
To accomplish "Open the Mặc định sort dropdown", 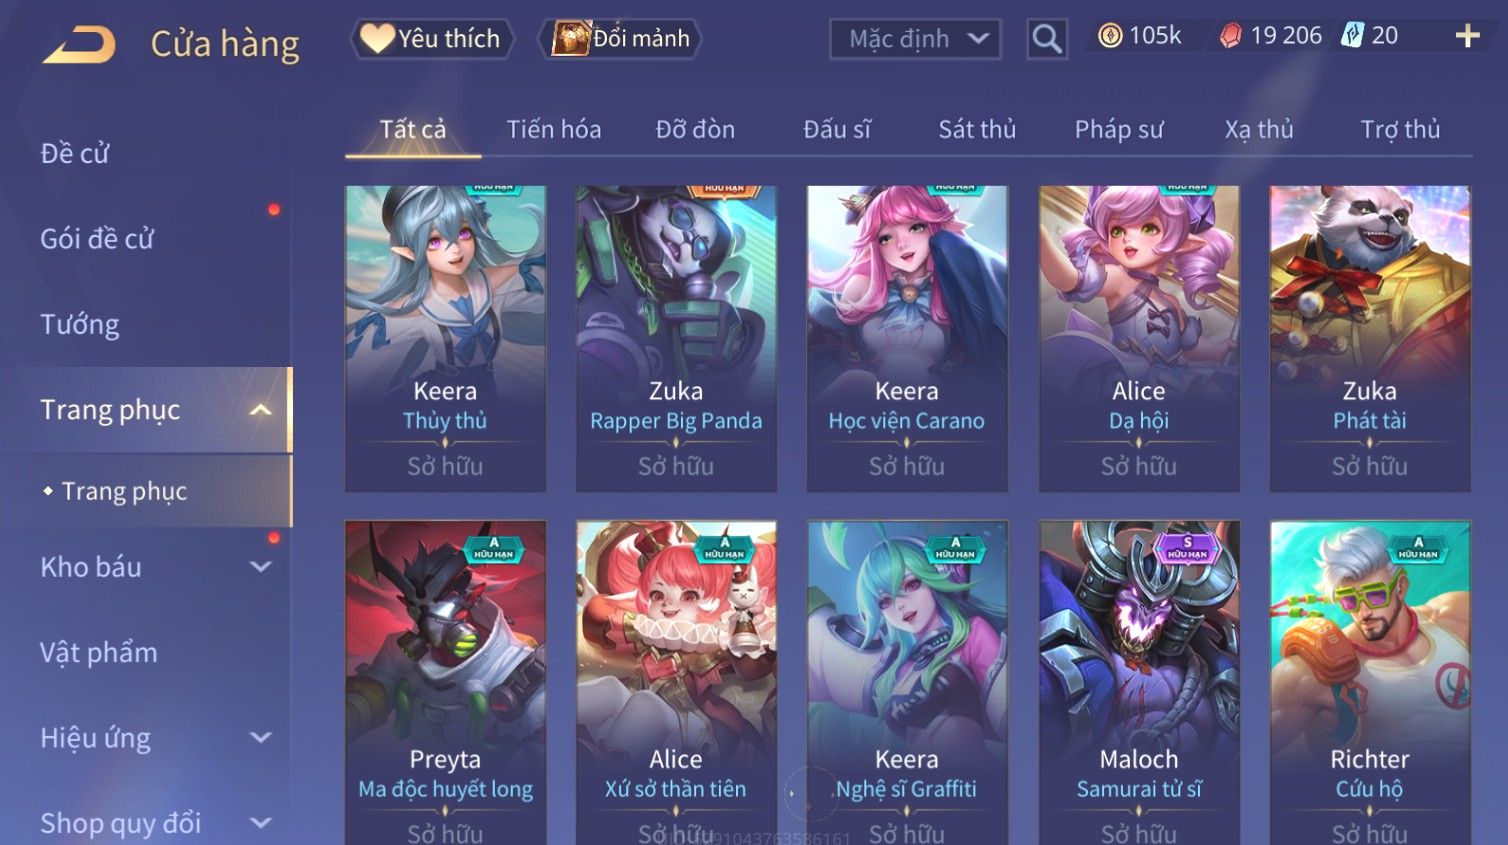I will pyautogui.click(x=915, y=39).
